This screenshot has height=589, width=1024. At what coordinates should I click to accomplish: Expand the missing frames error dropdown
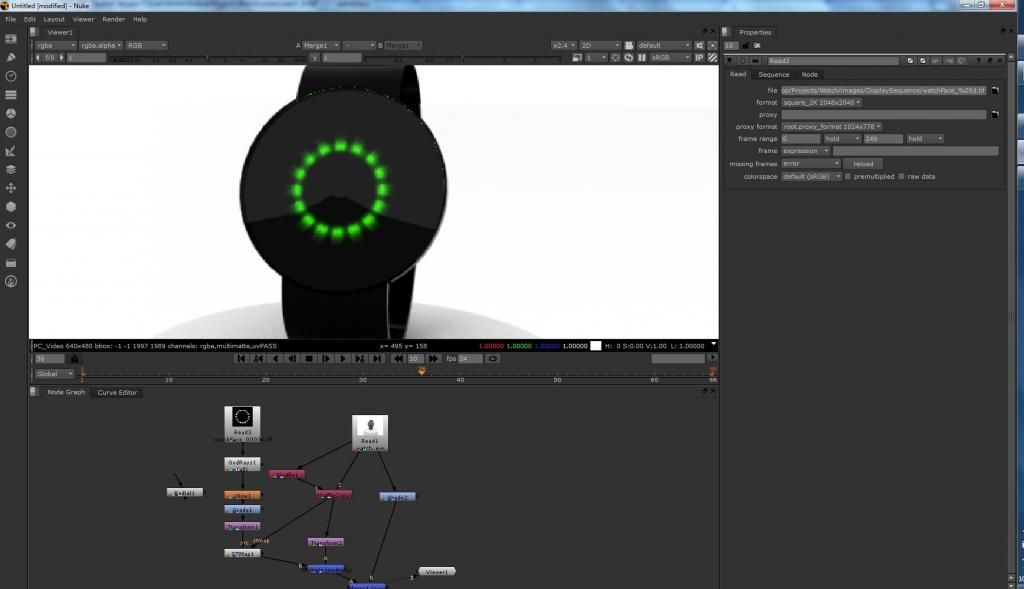811,164
